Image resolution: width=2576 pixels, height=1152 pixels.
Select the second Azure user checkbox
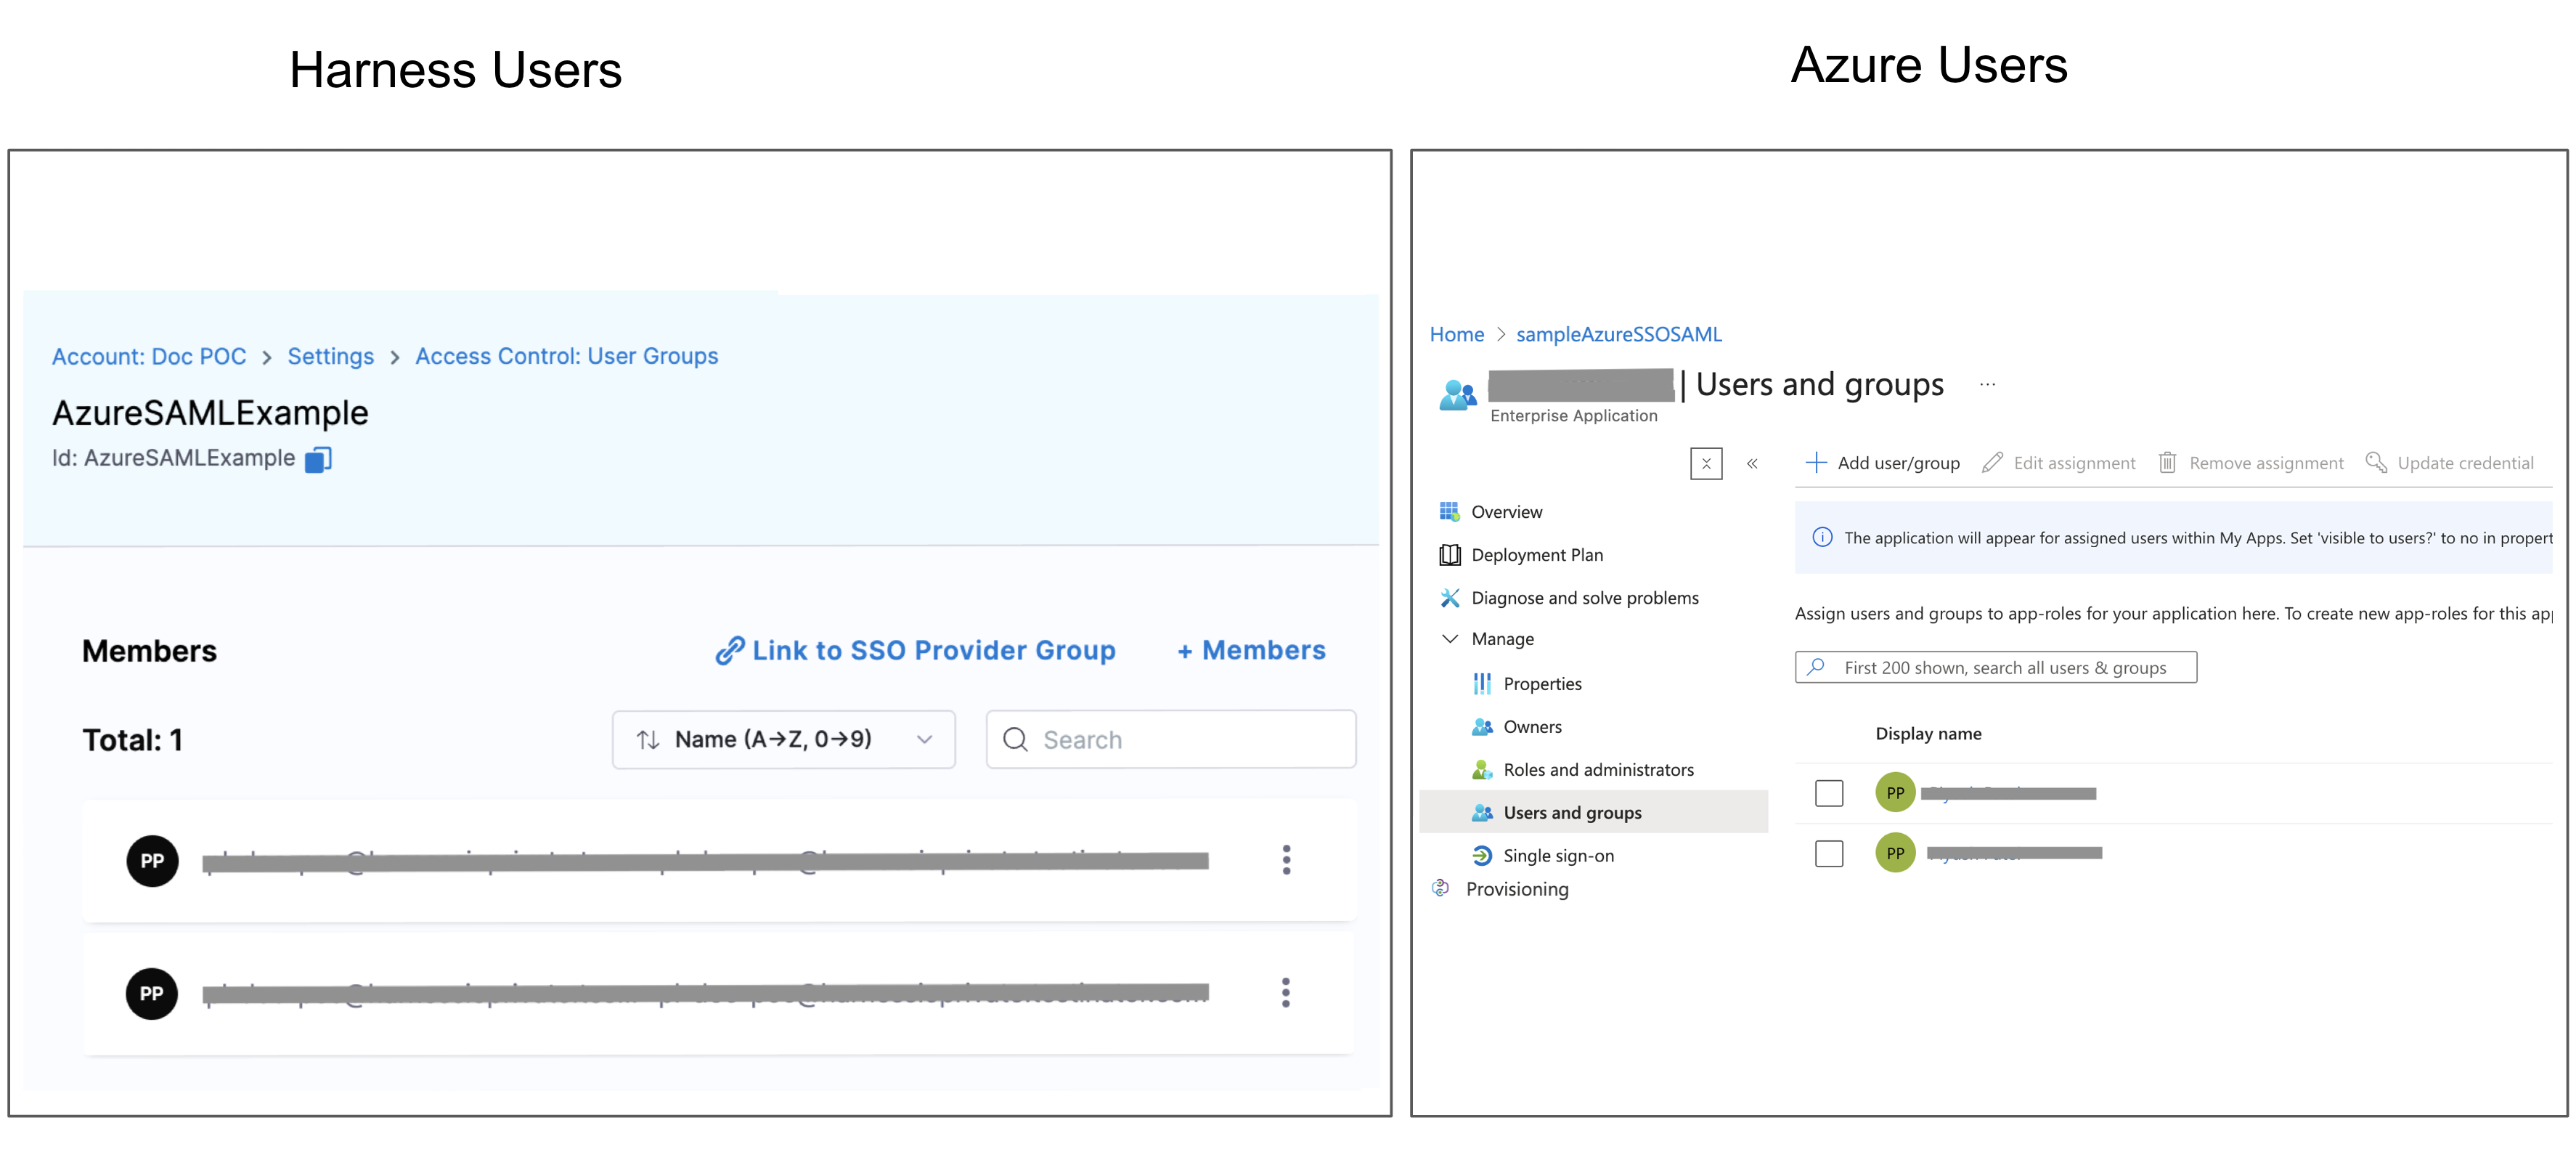(x=1829, y=853)
